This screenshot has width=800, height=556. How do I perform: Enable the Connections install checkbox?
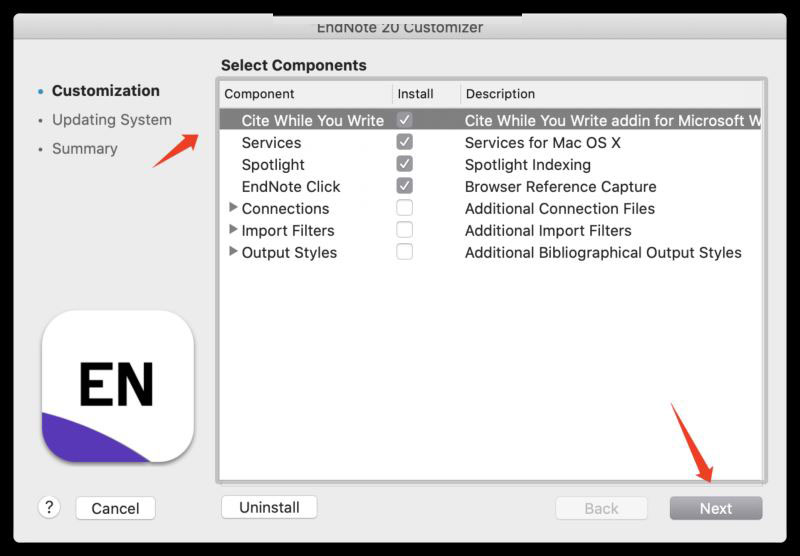point(405,208)
